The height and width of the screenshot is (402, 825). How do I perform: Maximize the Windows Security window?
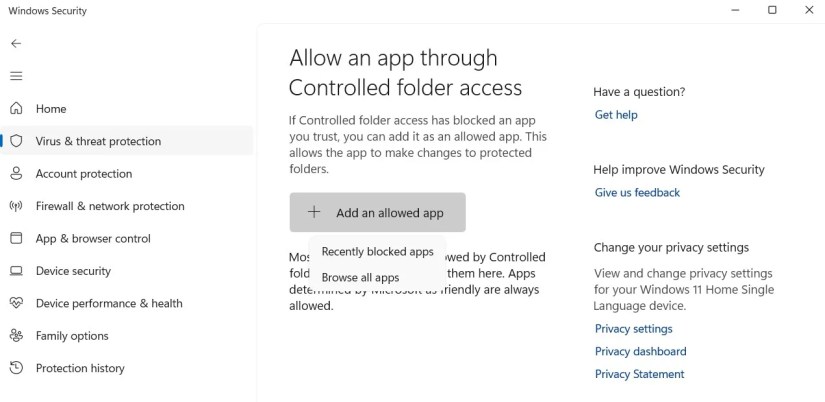pyautogui.click(x=772, y=10)
